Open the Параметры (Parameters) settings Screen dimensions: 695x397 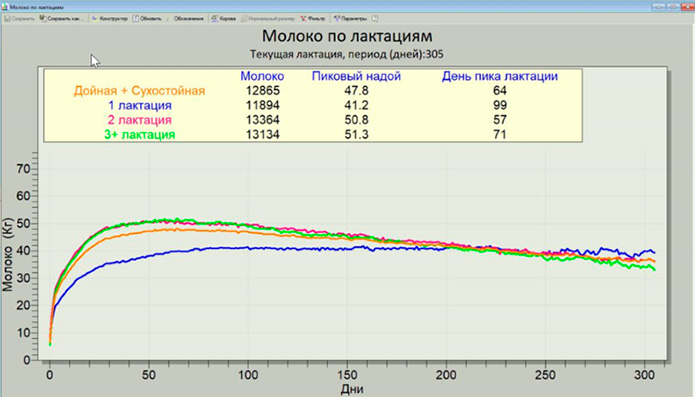tap(350, 19)
